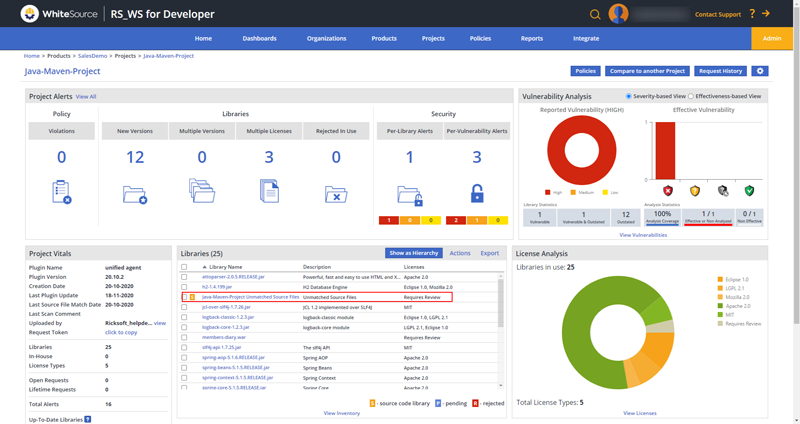Click the grey shield non-analyzed icon
Viewport: 800px width, 424px height.
723,191
